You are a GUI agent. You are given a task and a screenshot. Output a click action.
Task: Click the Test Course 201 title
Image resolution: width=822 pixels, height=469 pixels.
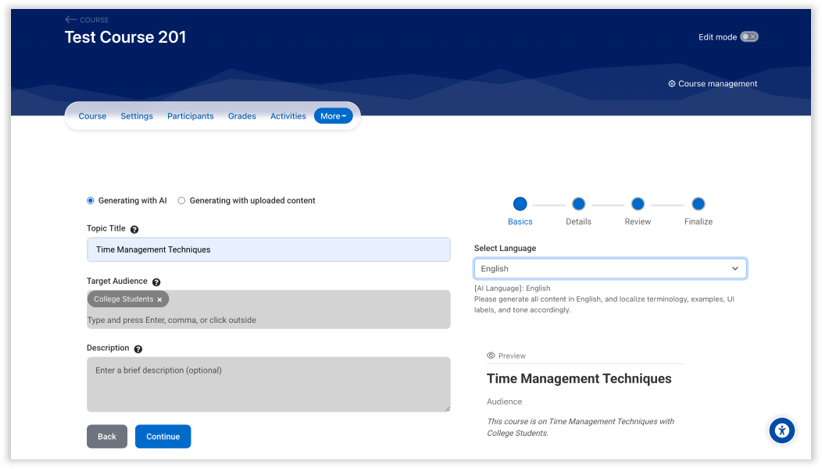(x=125, y=37)
